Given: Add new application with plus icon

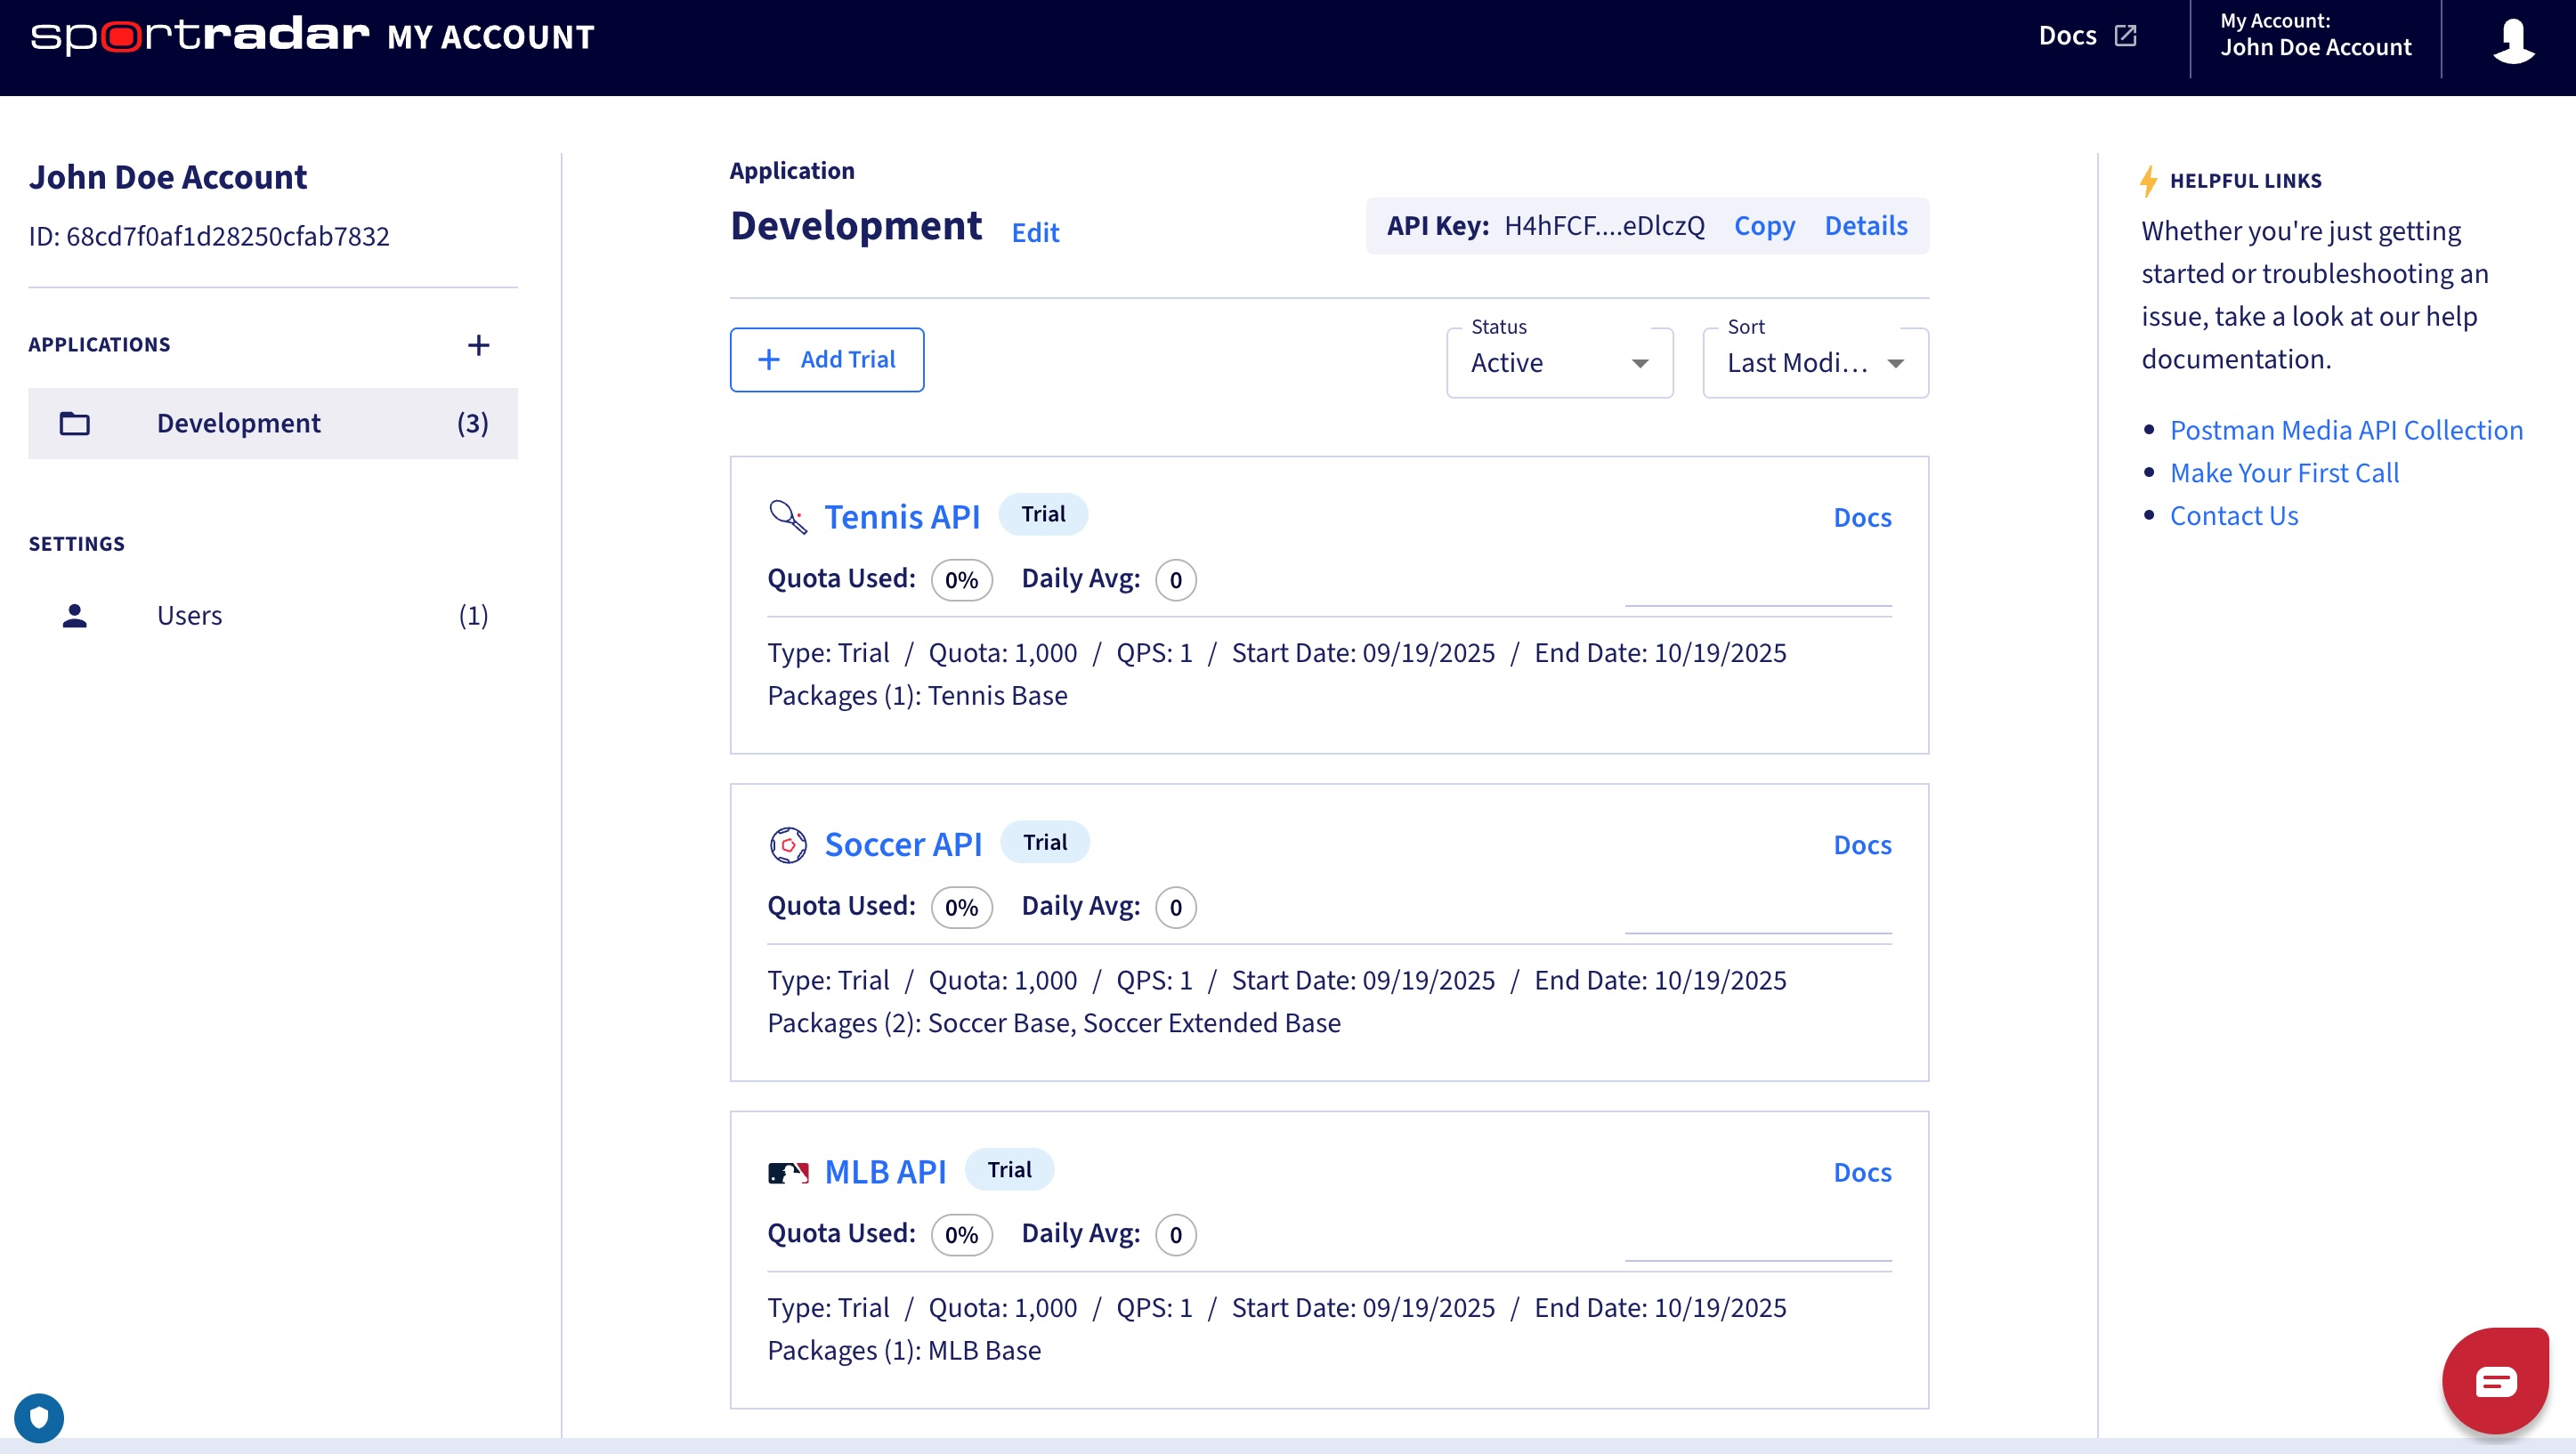Looking at the screenshot, I should coord(478,345).
